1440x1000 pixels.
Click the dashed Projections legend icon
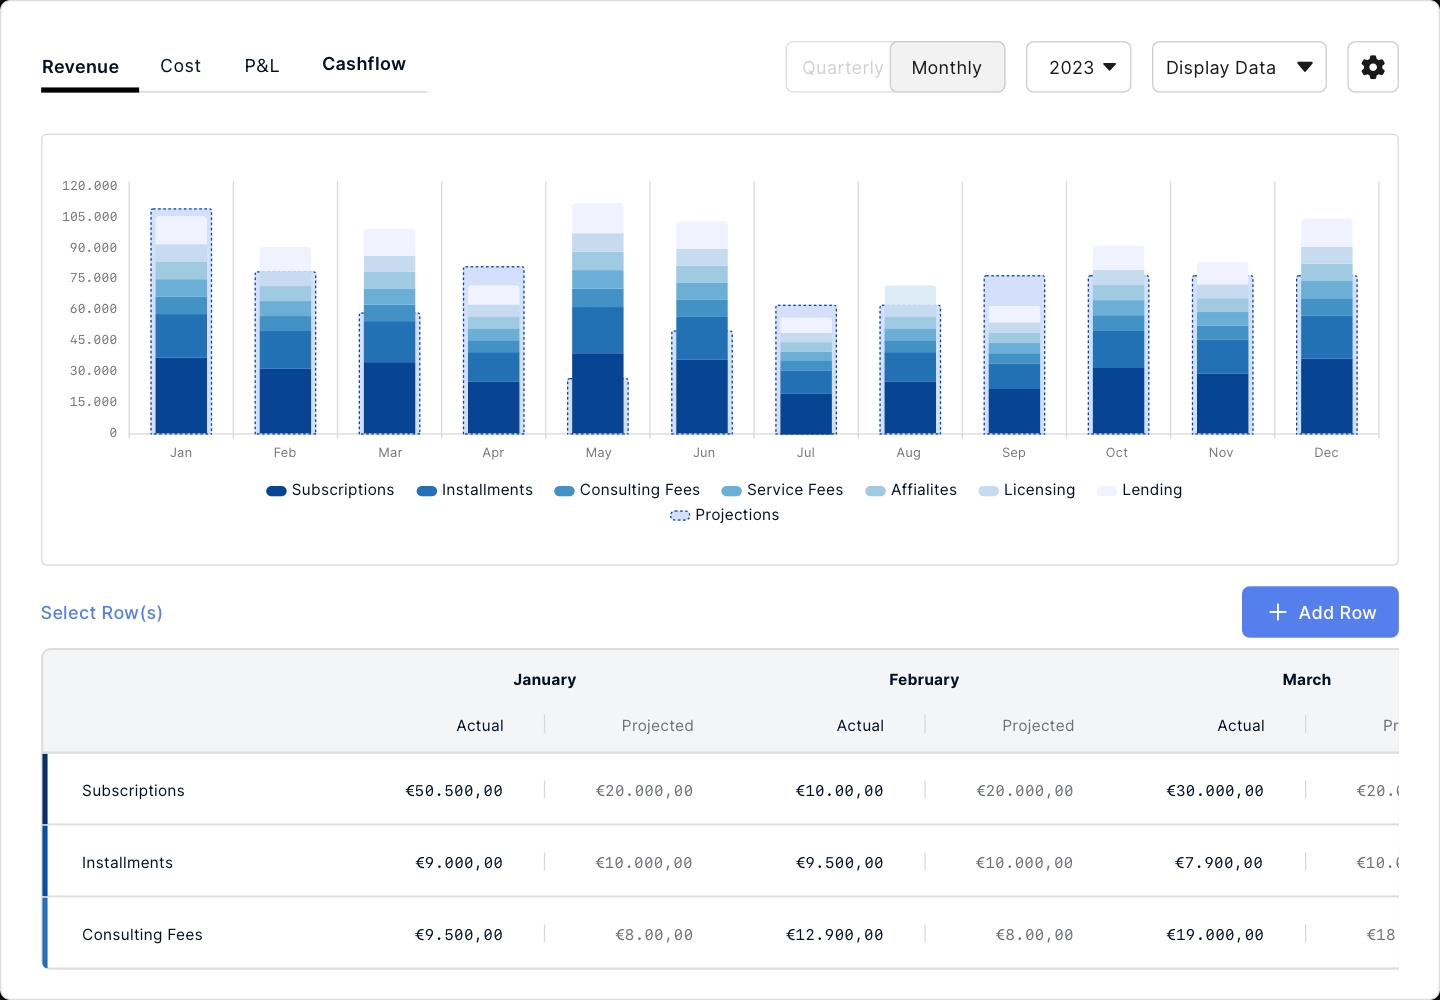pyautogui.click(x=680, y=515)
